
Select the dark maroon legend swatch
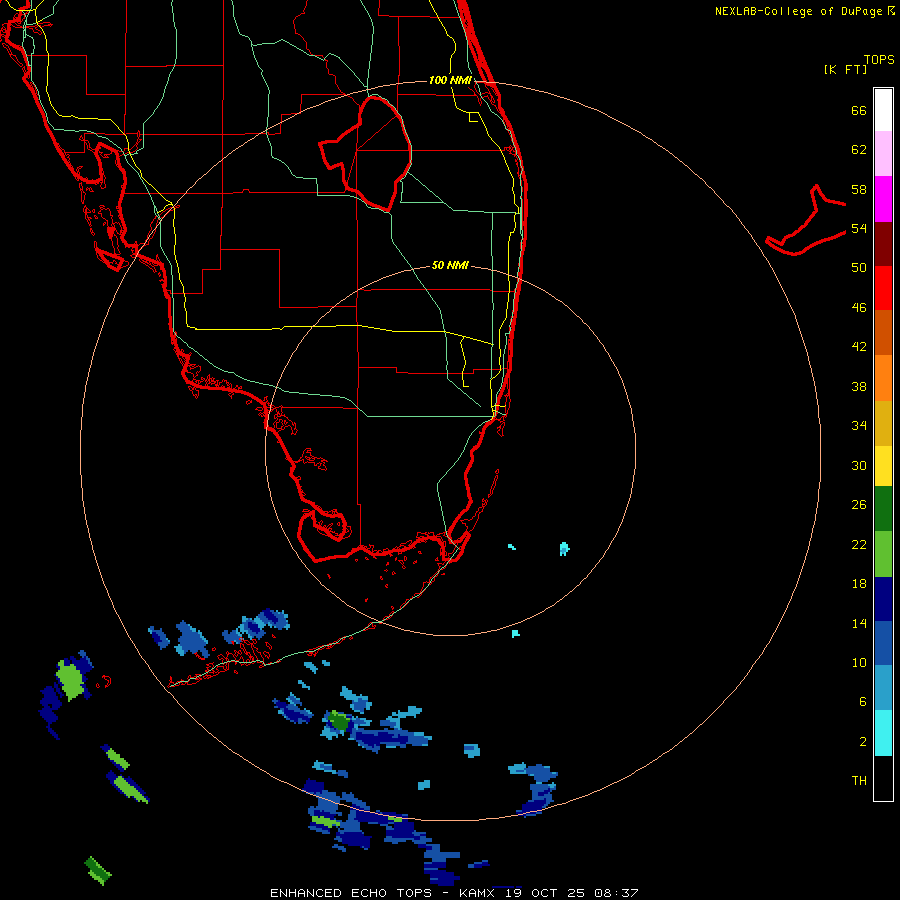pos(883,243)
